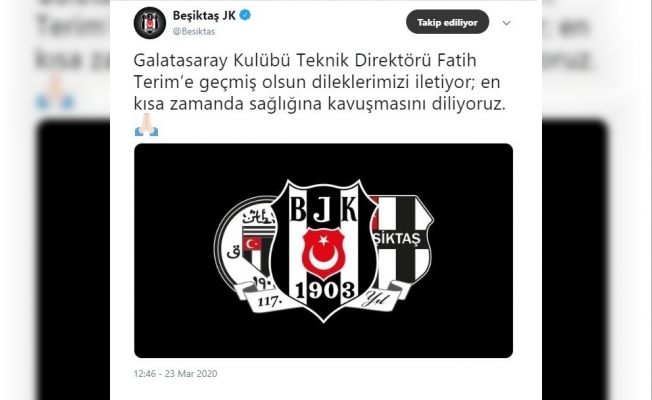
Task: Click the central BJK 1903 crest
Action: [x=324, y=250]
